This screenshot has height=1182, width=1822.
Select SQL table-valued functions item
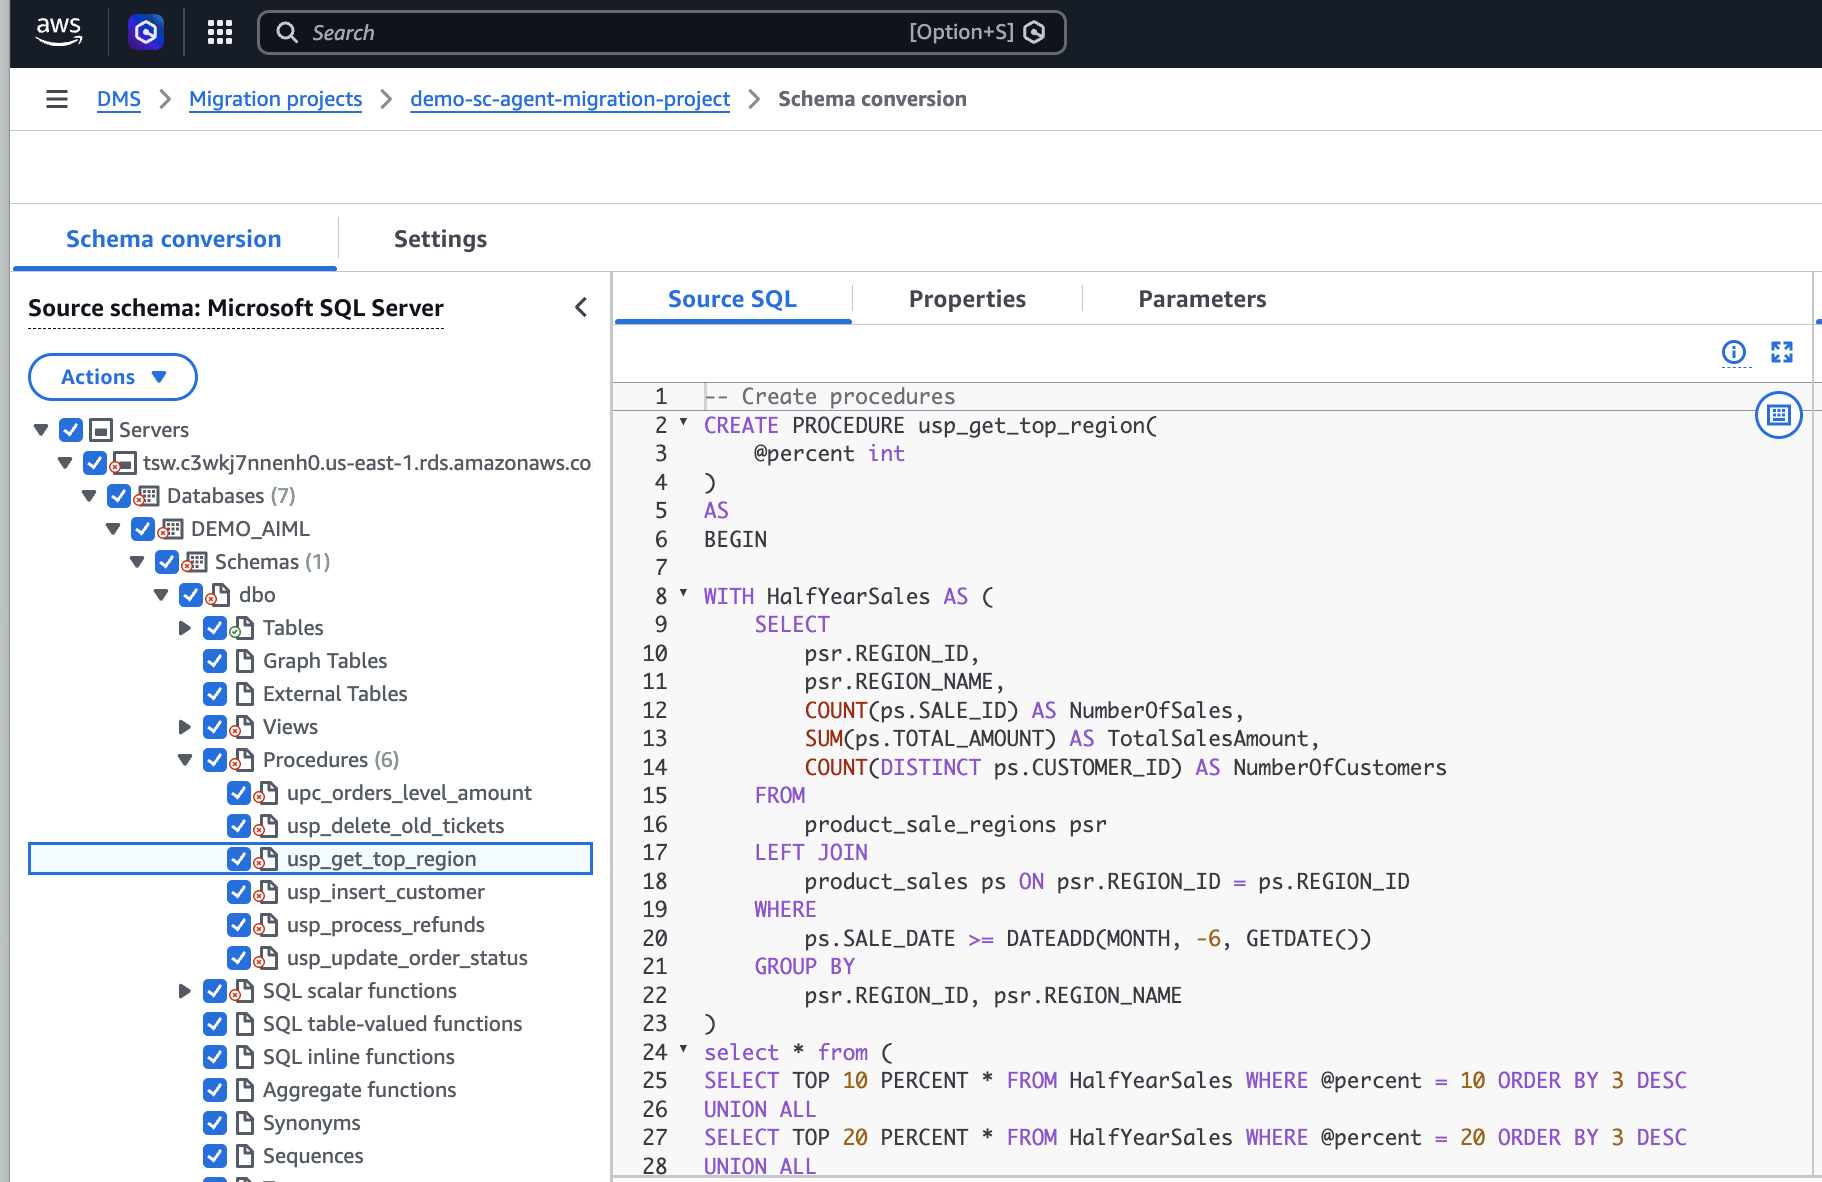tap(392, 1024)
